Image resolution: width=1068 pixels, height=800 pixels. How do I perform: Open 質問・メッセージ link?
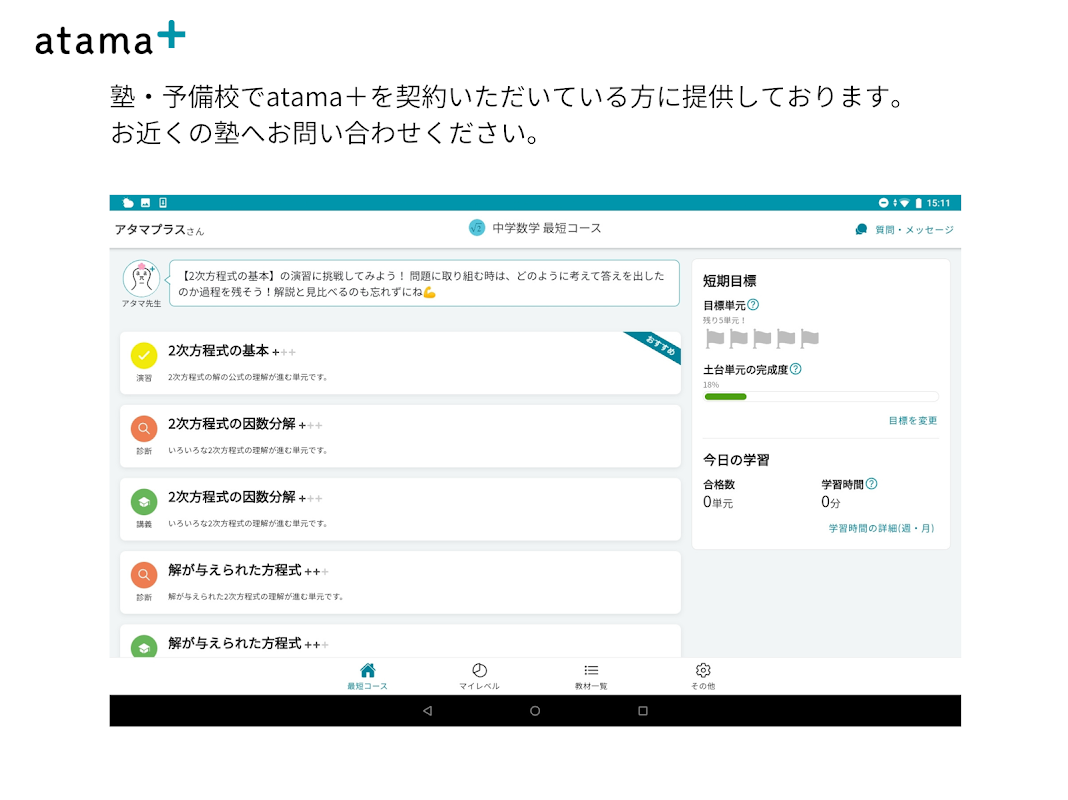(x=913, y=229)
